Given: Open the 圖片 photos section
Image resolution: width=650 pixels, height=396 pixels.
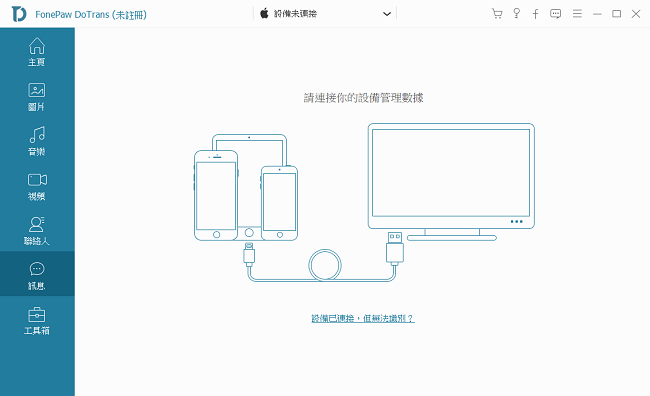Looking at the screenshot, I should pos(37,97).
